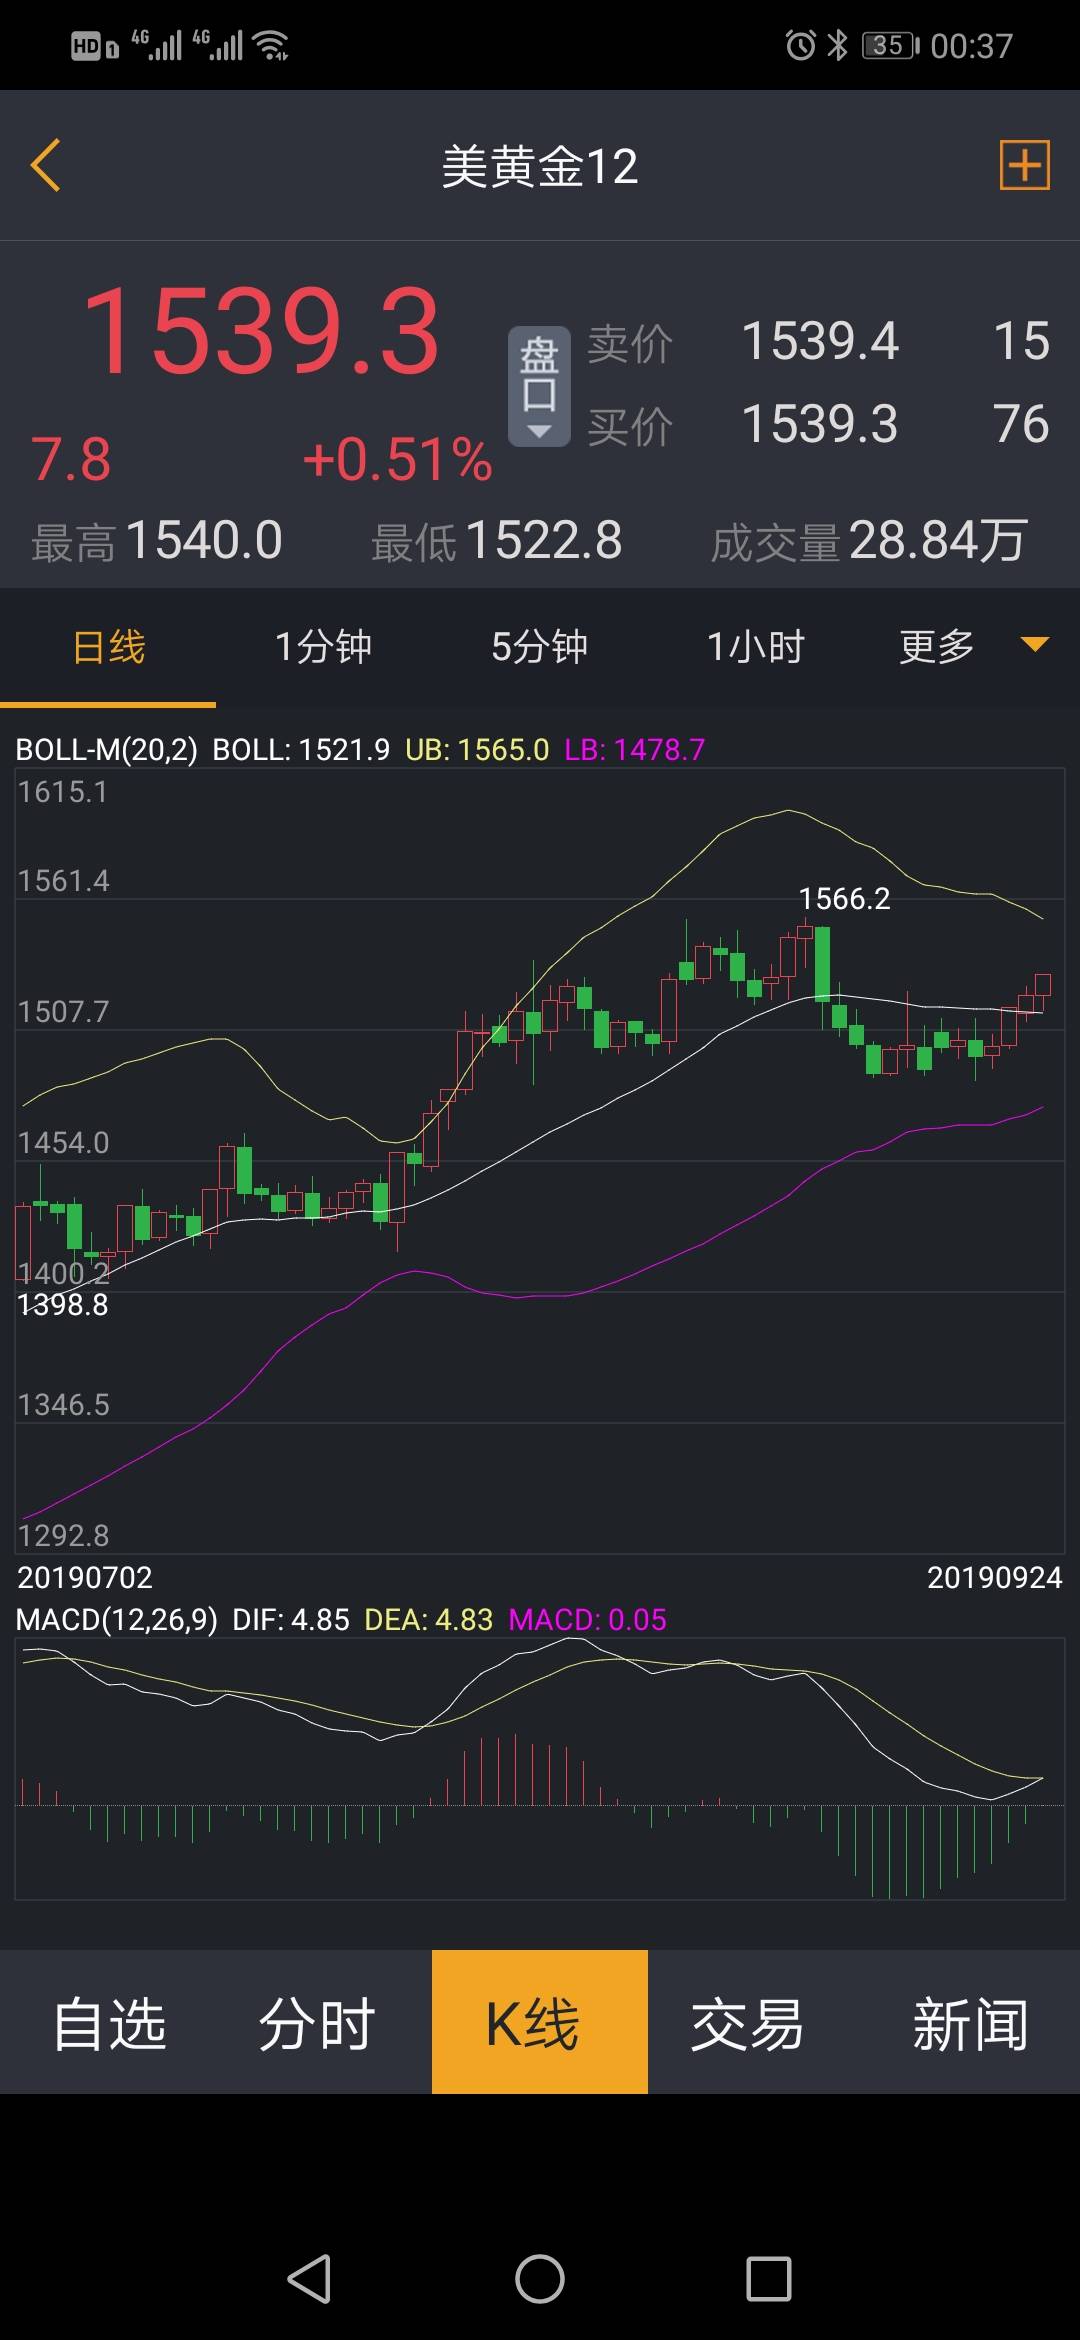Tap the chart start date 20190702
The width and height of the screenshot is (1080, 2340).
pyautogui.click(x=85, y=1578)
